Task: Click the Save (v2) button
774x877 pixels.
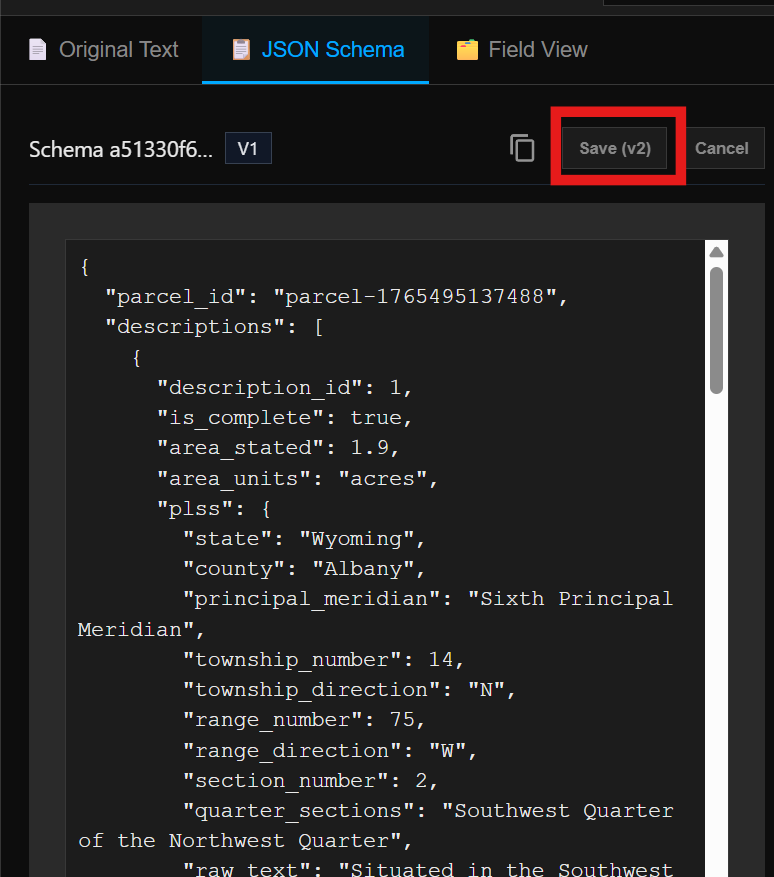Action: point(614,147)
